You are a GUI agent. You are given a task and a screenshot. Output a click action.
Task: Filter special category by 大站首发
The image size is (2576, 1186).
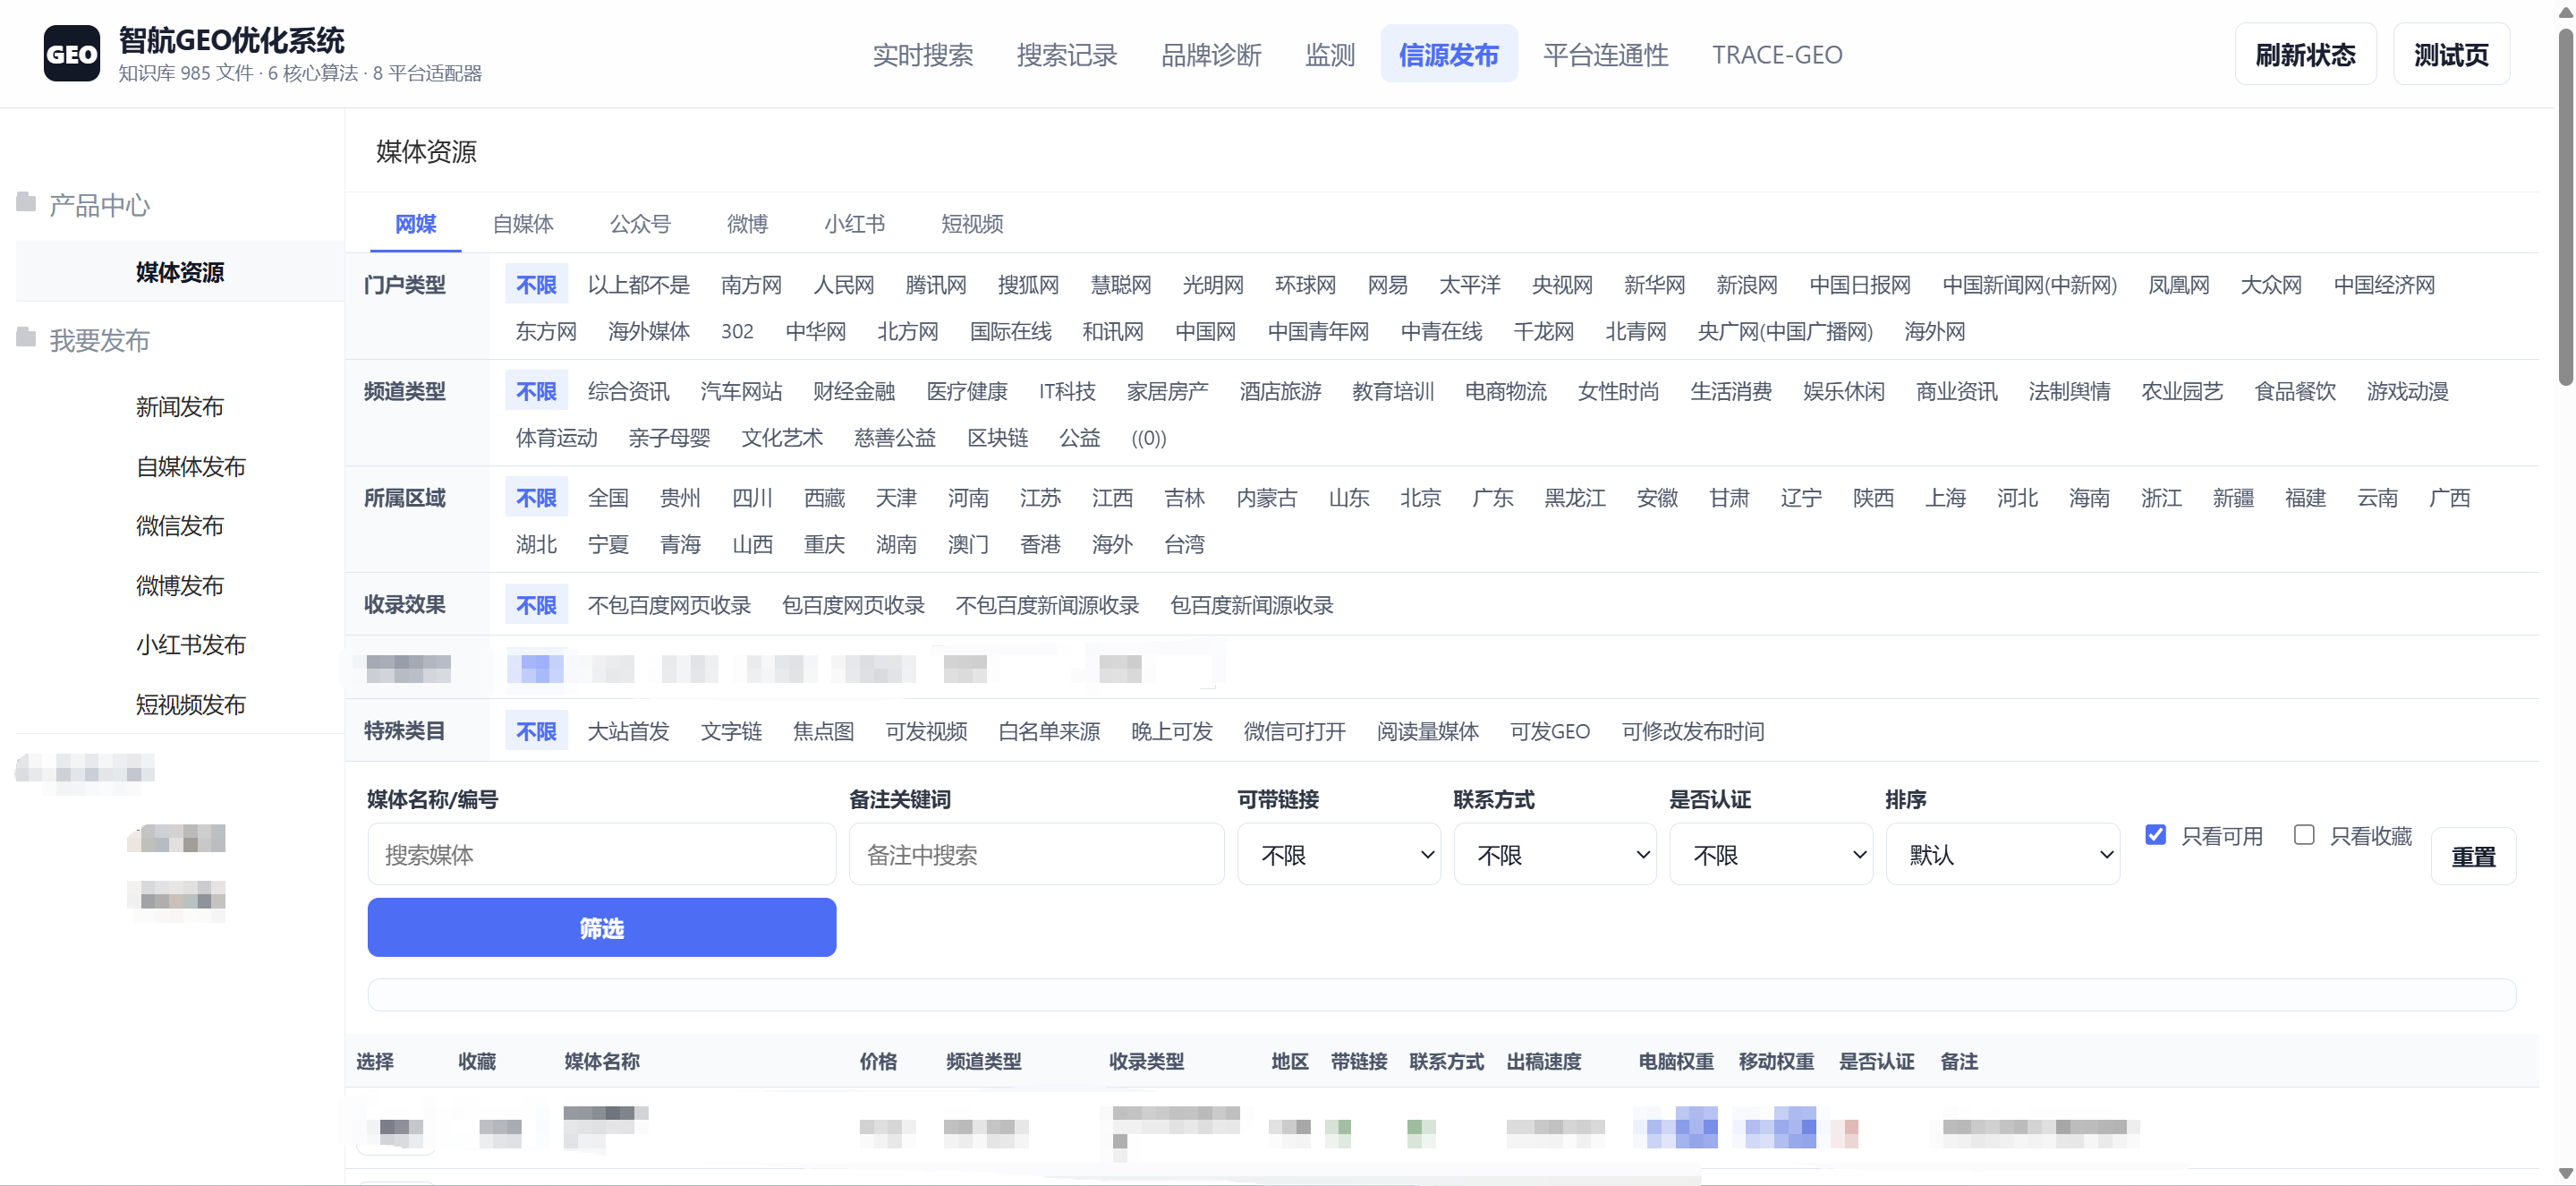(628, 731)
